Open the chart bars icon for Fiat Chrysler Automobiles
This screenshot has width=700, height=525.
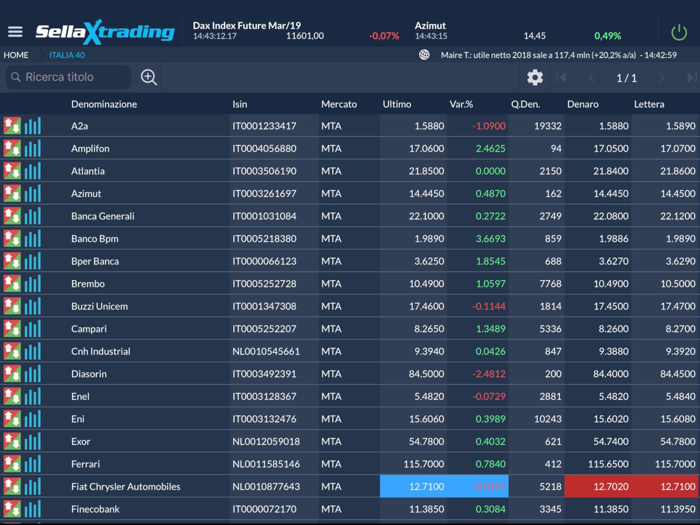click(33, 487)
